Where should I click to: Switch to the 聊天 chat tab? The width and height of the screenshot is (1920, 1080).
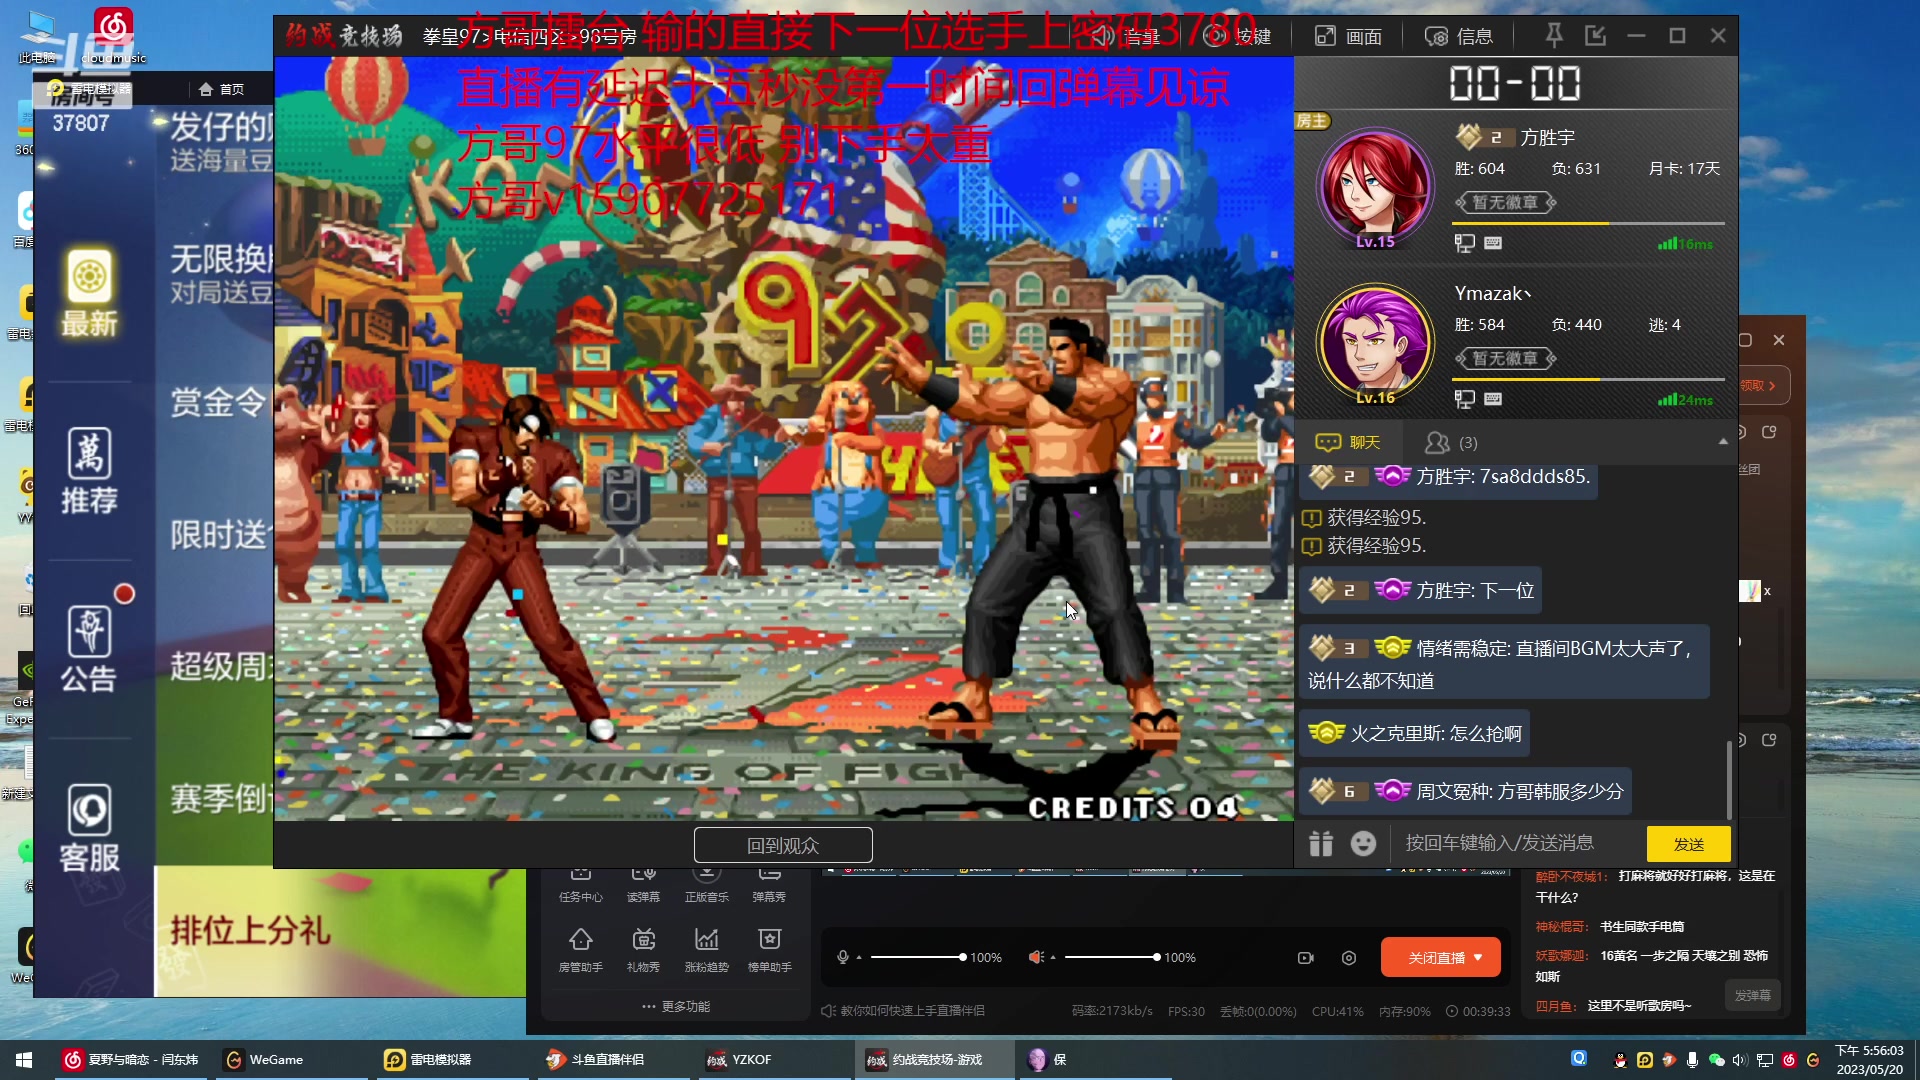[1348, 442]
